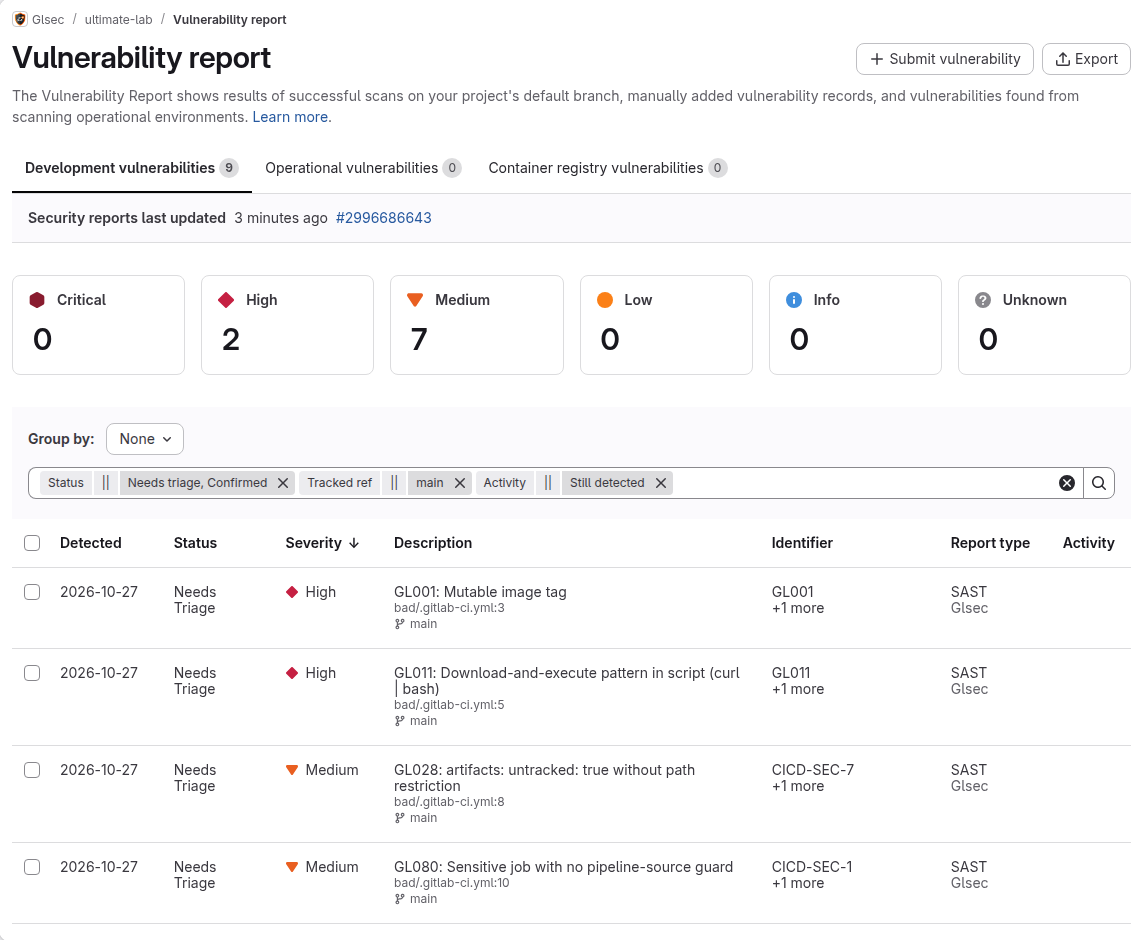
Task: Switch to Development vulnerabilities tab
Action: tap(132, 168)
